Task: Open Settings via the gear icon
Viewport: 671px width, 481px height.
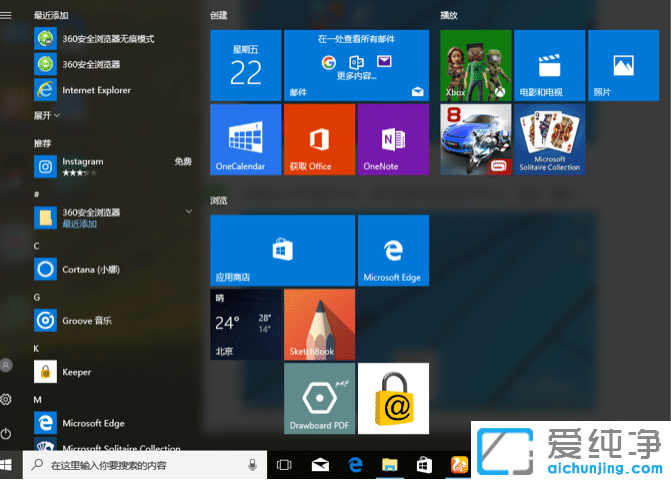Action: click(x=6, y=399)
